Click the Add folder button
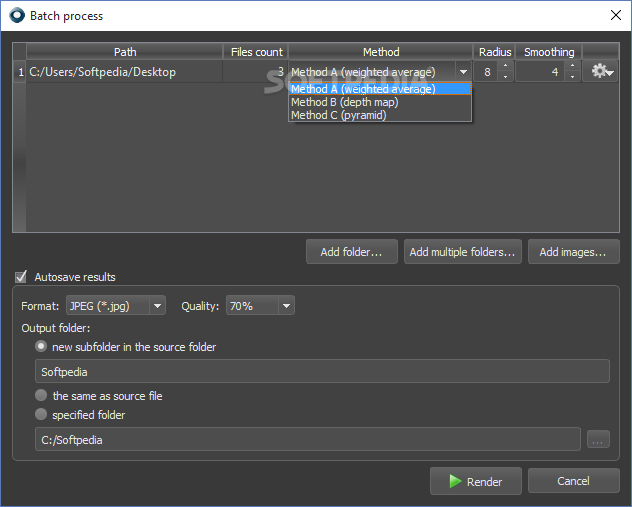632x507 pixels. 351,252
